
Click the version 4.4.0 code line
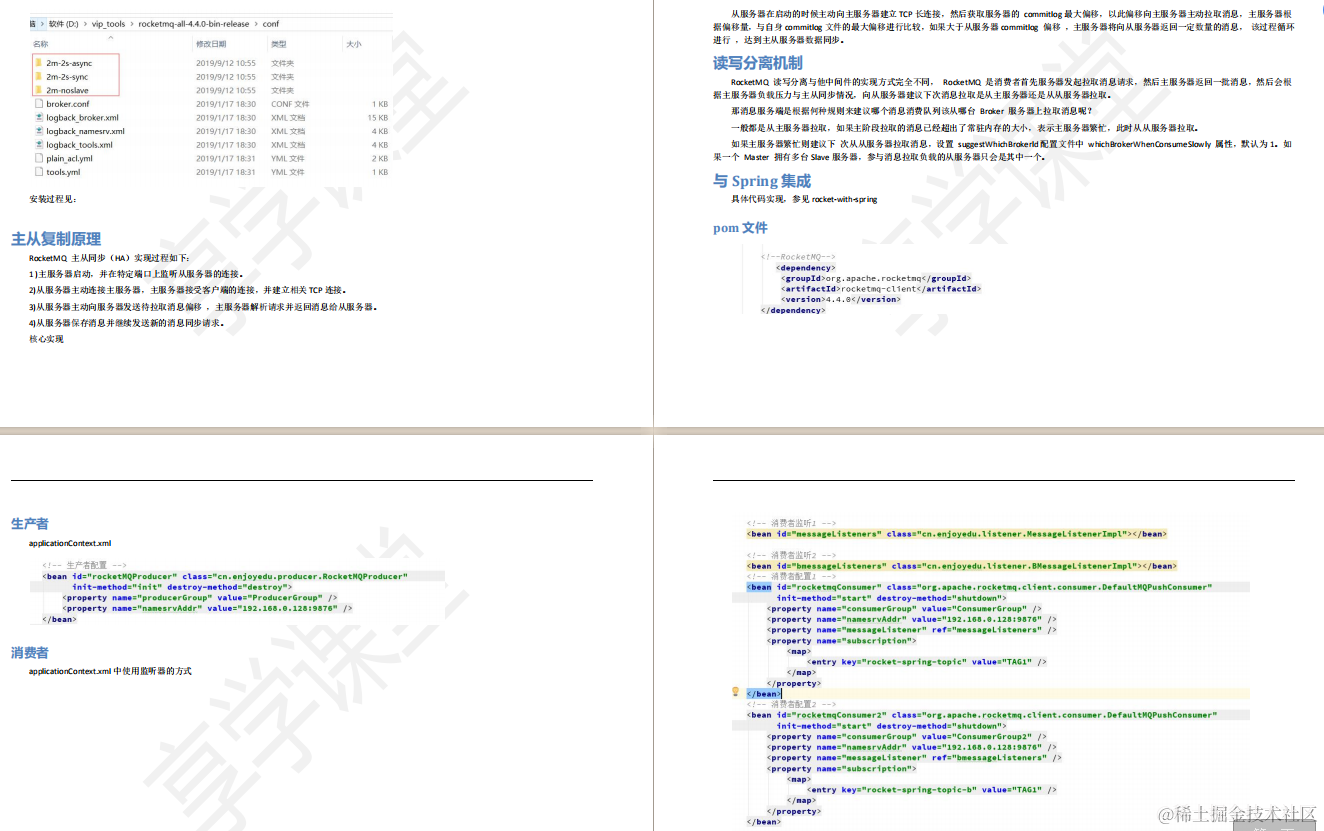[x=841, y=299]
